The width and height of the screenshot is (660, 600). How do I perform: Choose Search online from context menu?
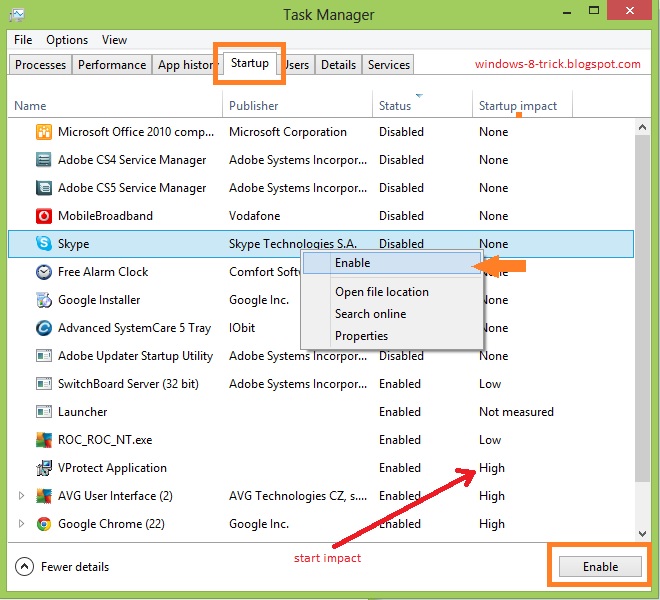[x=392, y=314]
